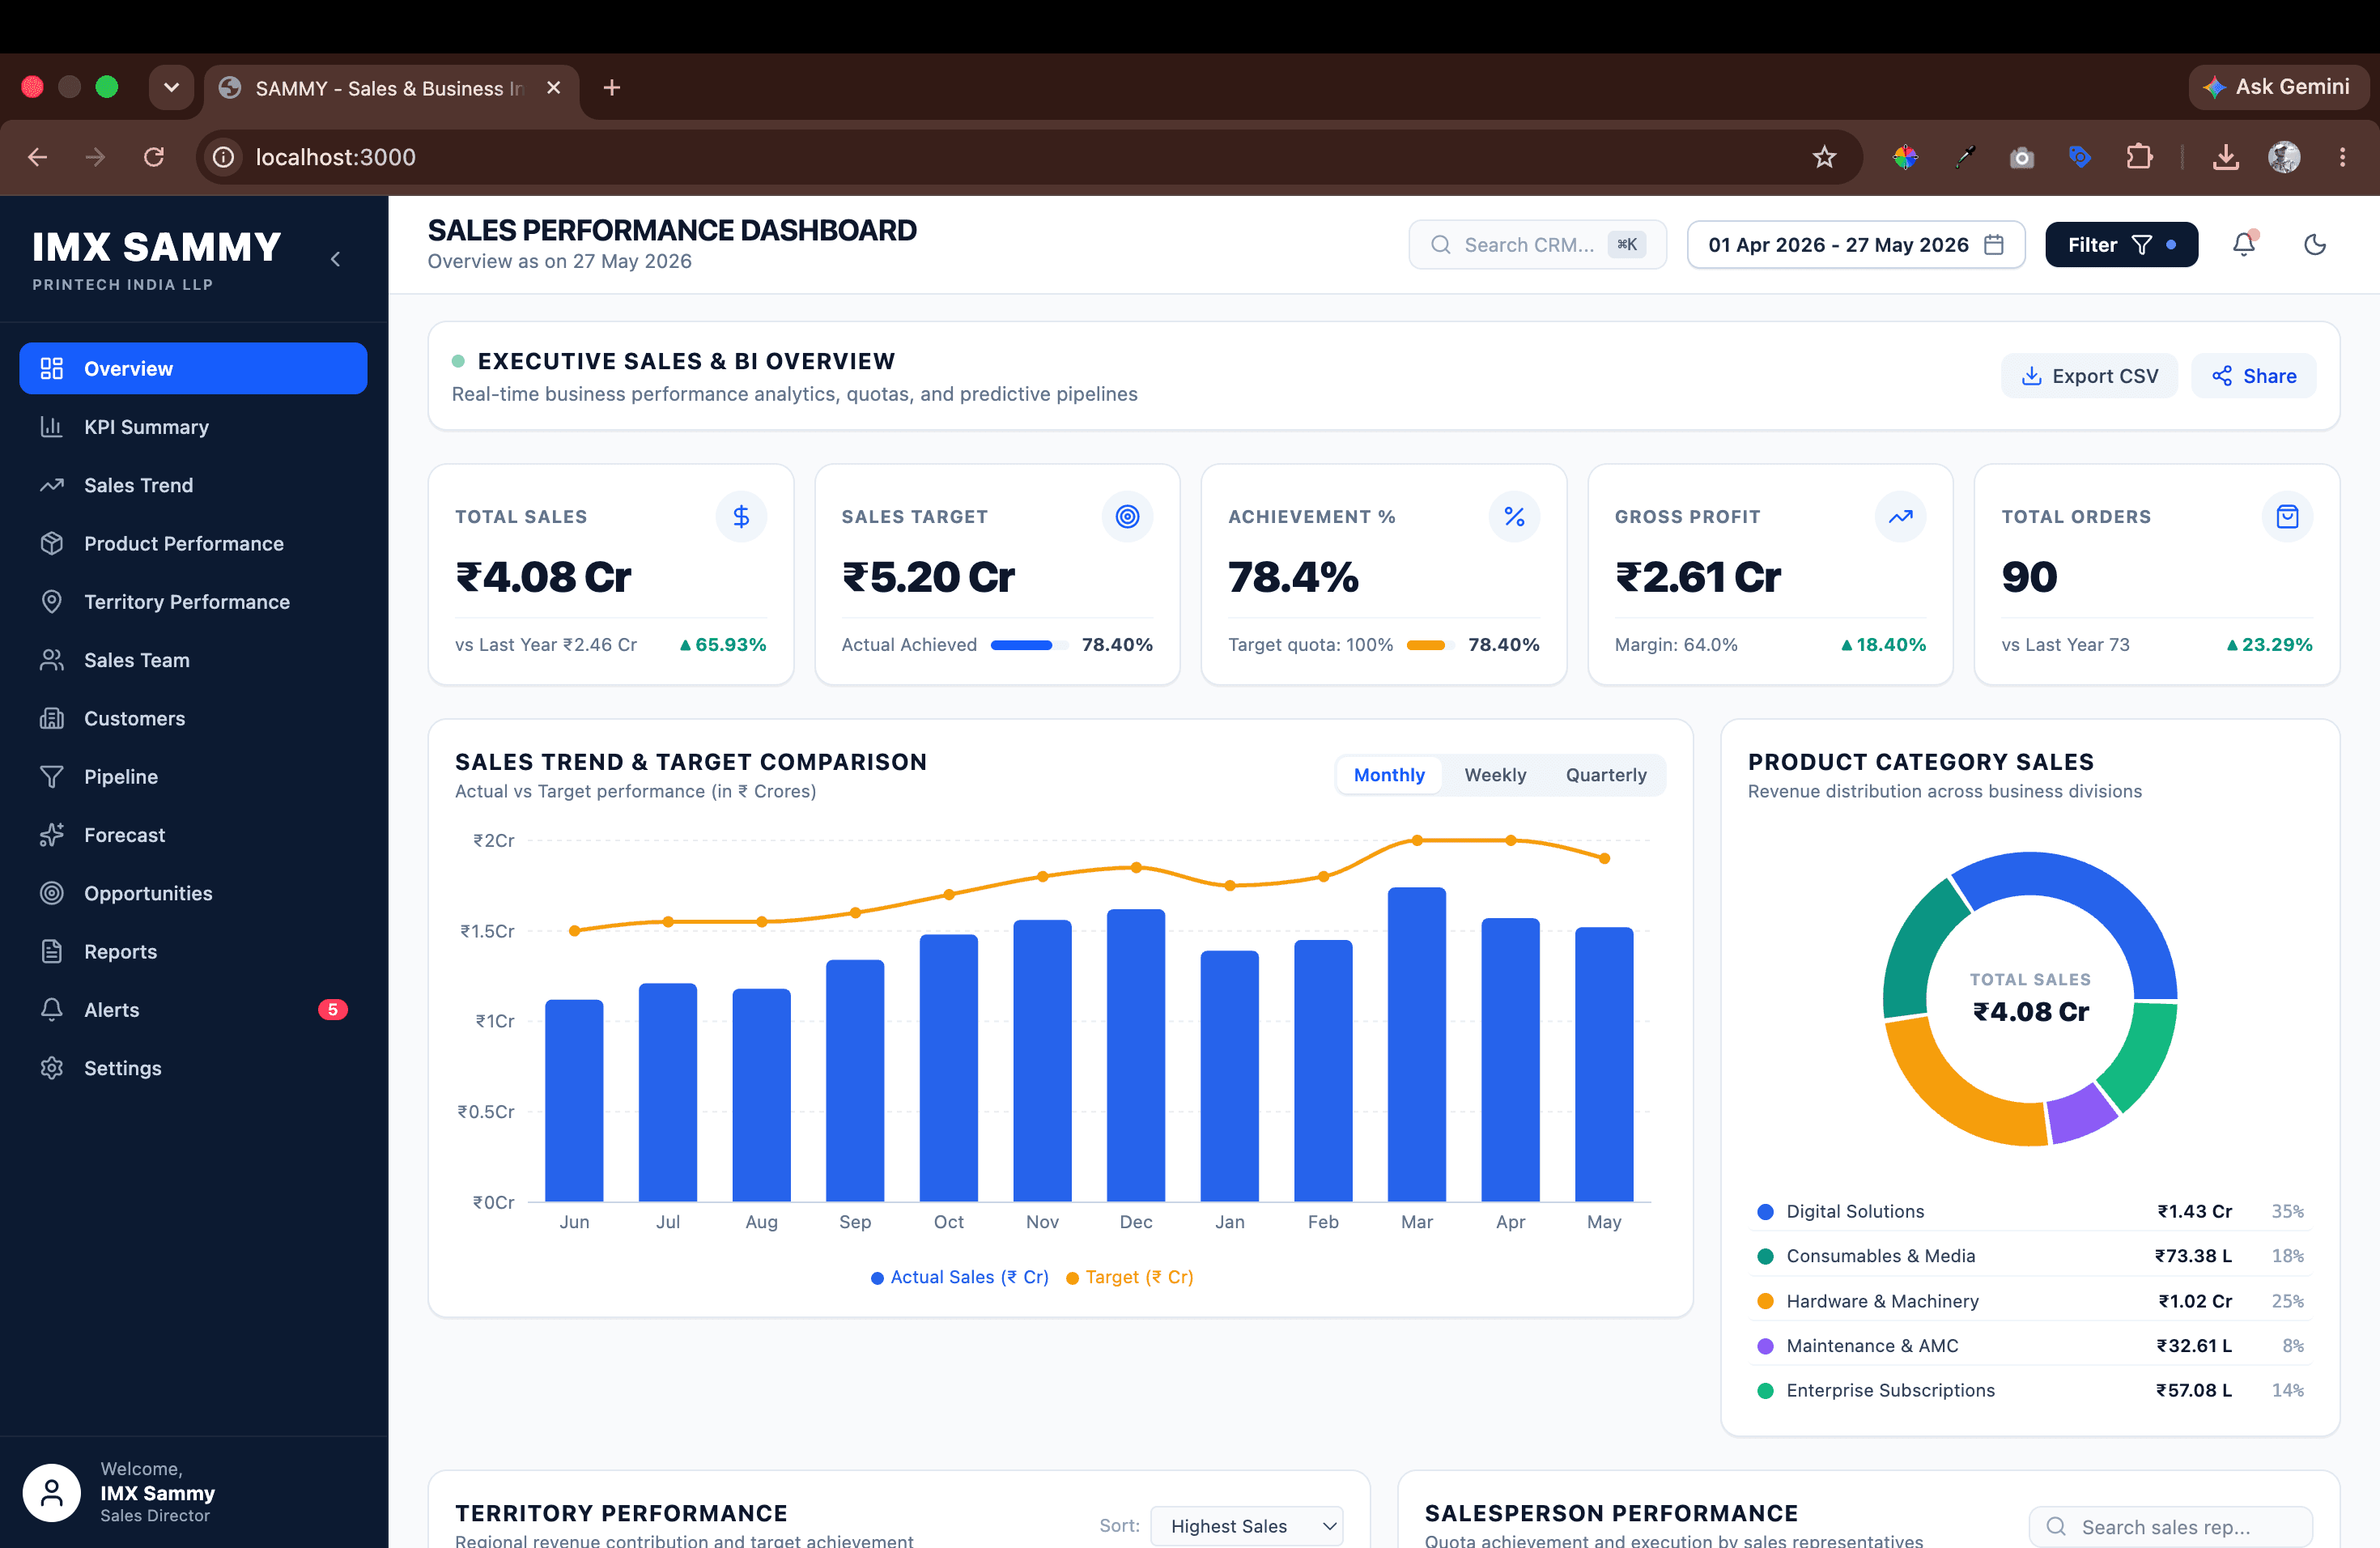
Task: Click the Share button
Action: point(2253,376)
